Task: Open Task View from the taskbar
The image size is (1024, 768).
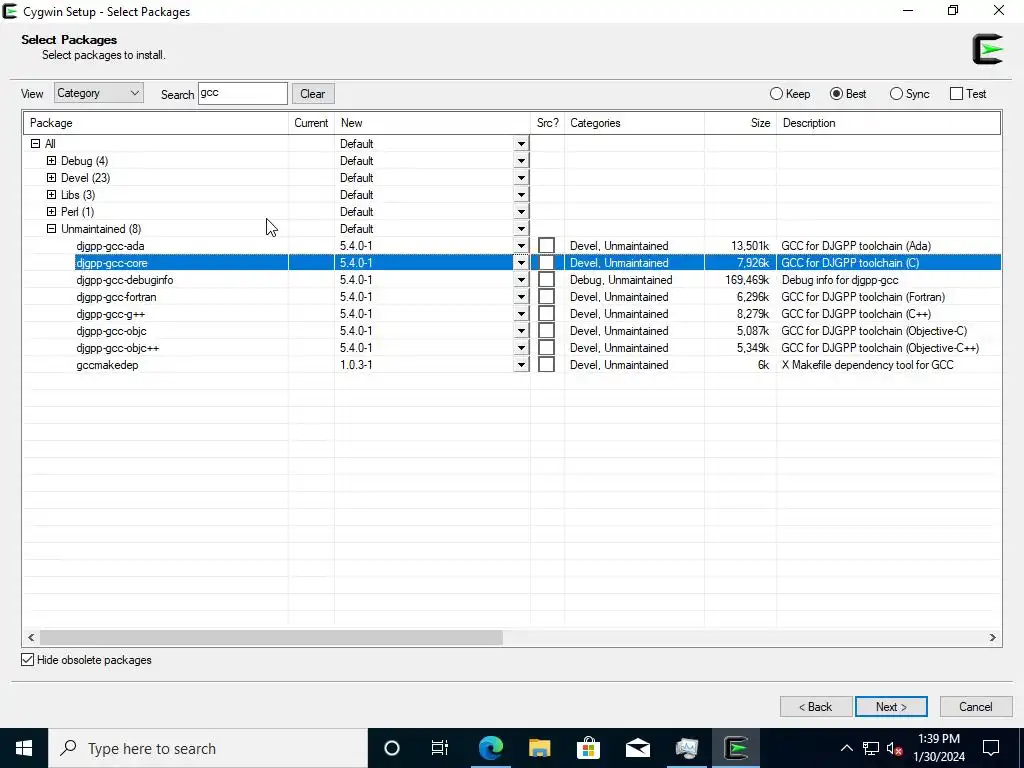Action: pos(440,748)
